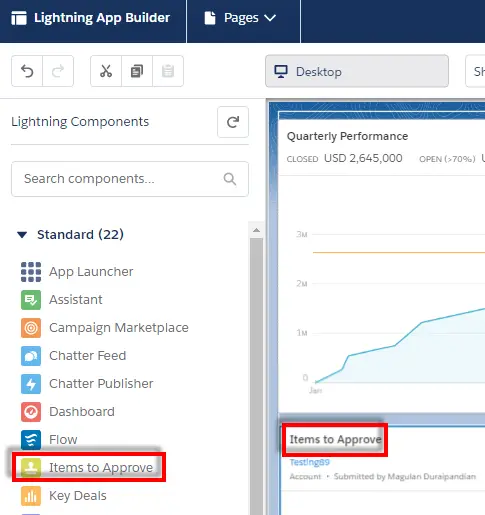Image resolution: width=485 pixels, height=515 pixels.
Task: Click the Redo arrow button
Action: 58,71
